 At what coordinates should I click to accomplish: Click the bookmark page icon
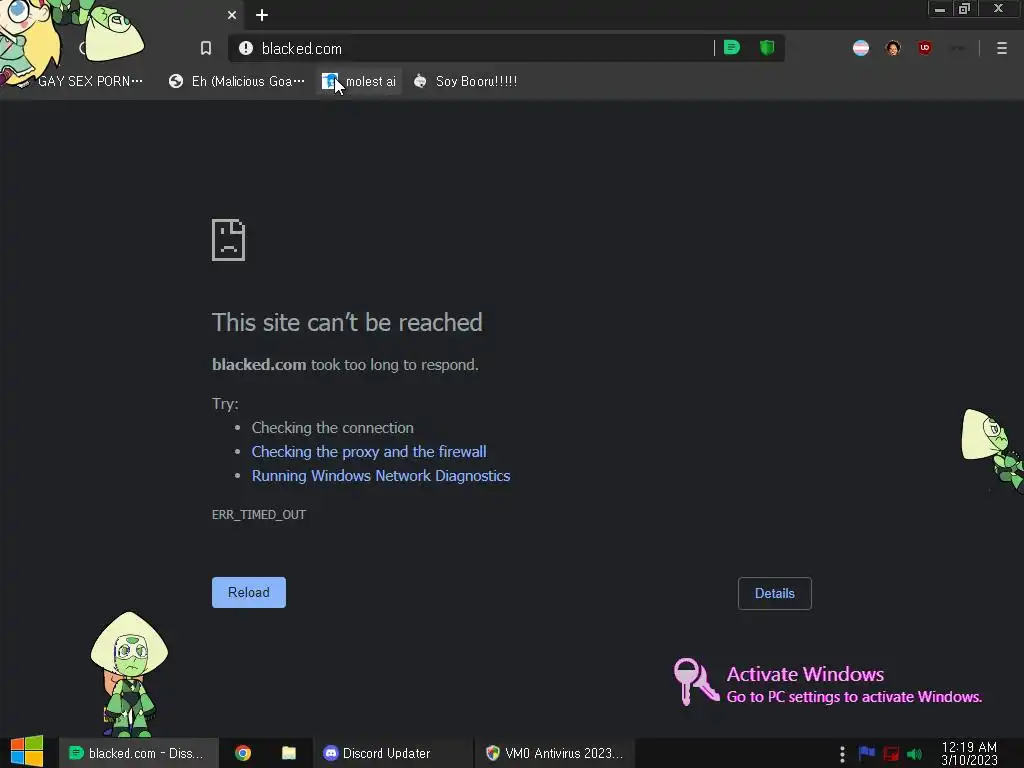(206, 48)
